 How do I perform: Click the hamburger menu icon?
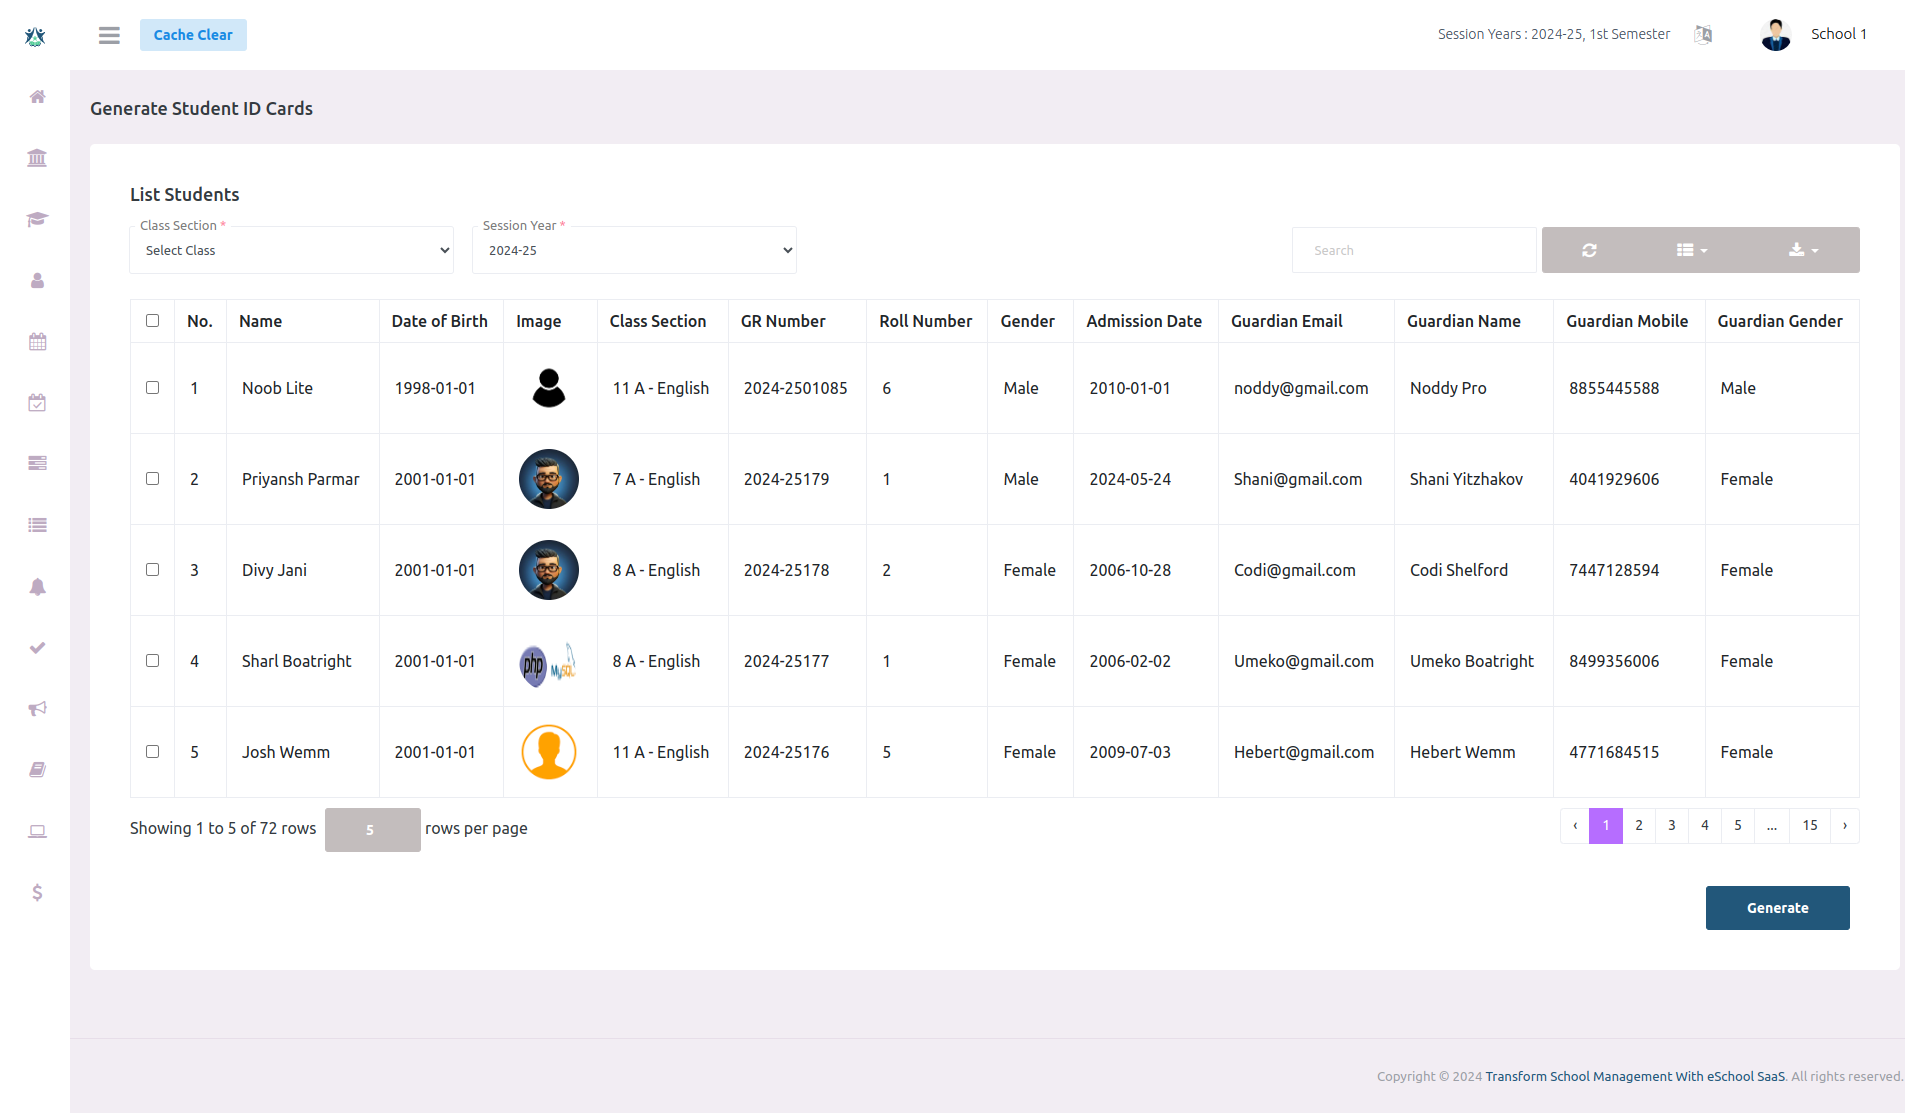pos(109,35)
